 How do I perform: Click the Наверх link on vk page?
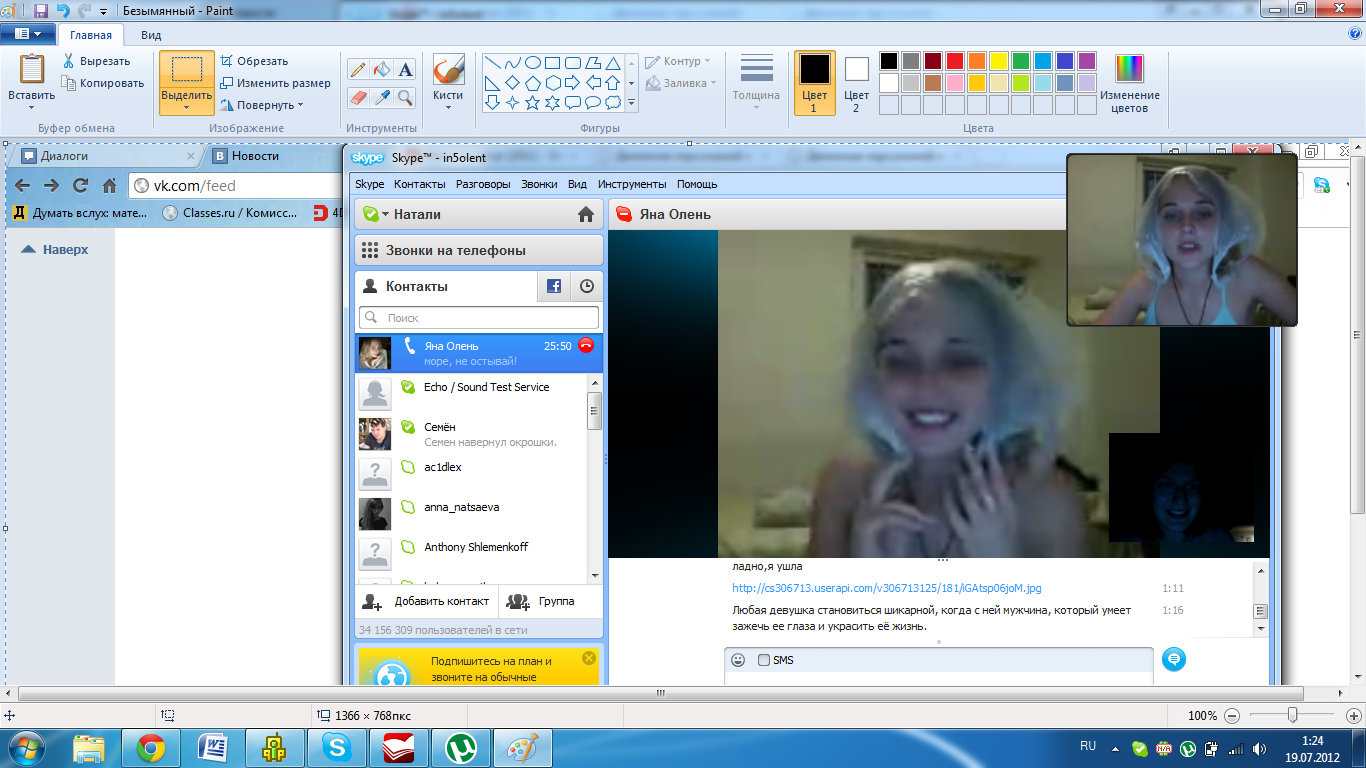pyautogui.click(x=56, y=249)
